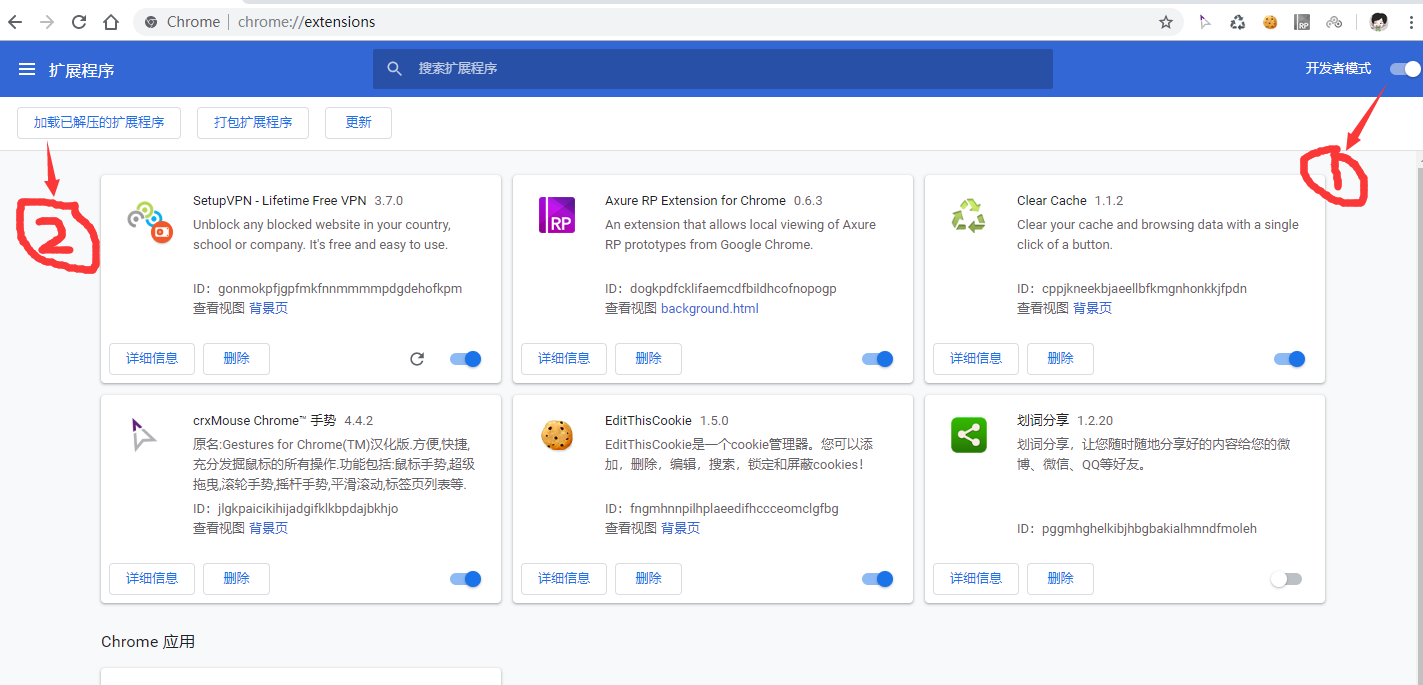Focus the 搜索扩展程序 search field

tap(713, 69)
